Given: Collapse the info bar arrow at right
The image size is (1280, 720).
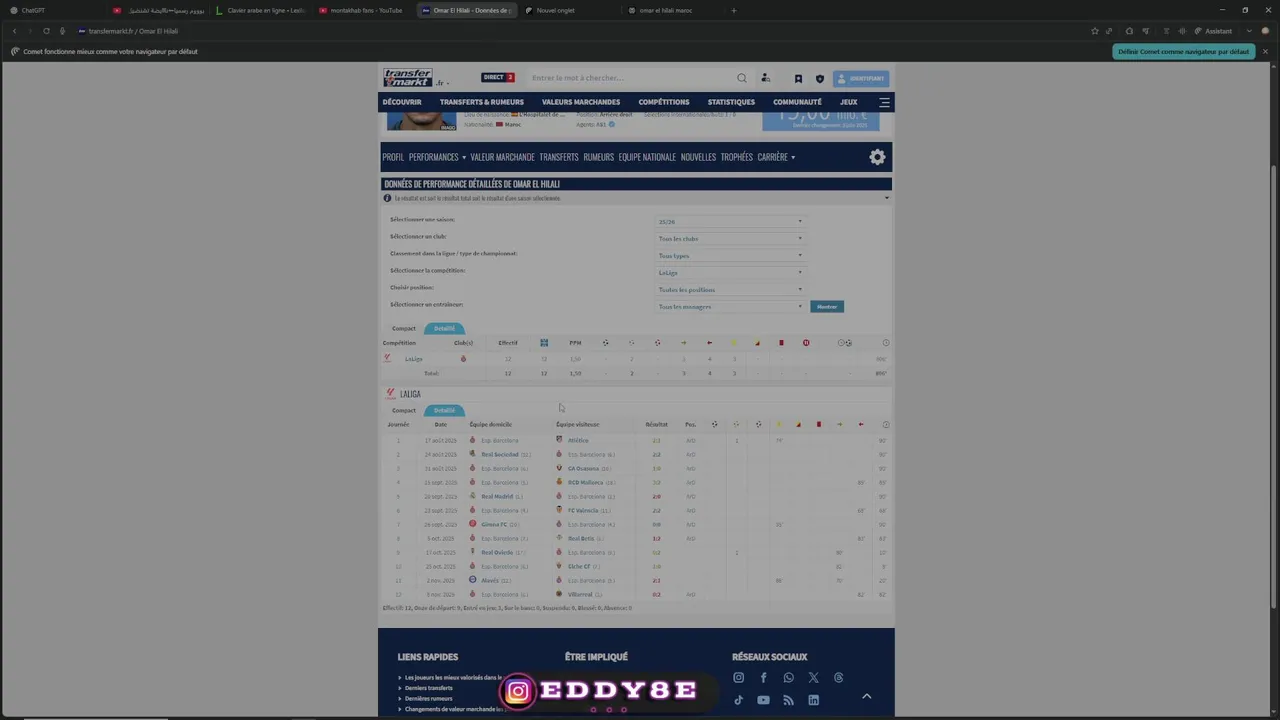Looking at the screenshot, I should click(886, 198).
